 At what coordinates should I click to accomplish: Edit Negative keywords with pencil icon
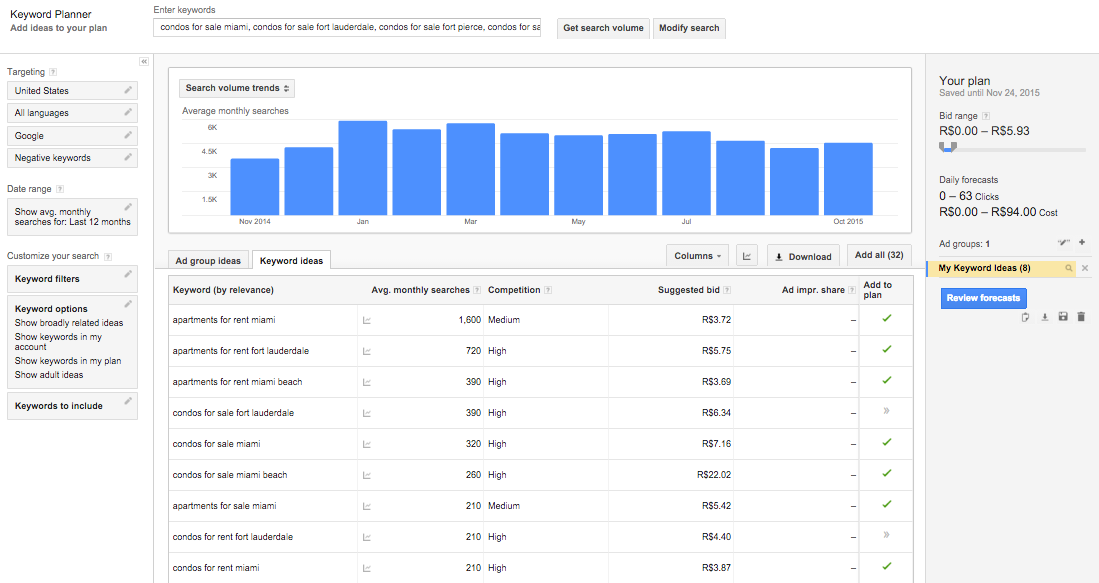coord(128,157)
